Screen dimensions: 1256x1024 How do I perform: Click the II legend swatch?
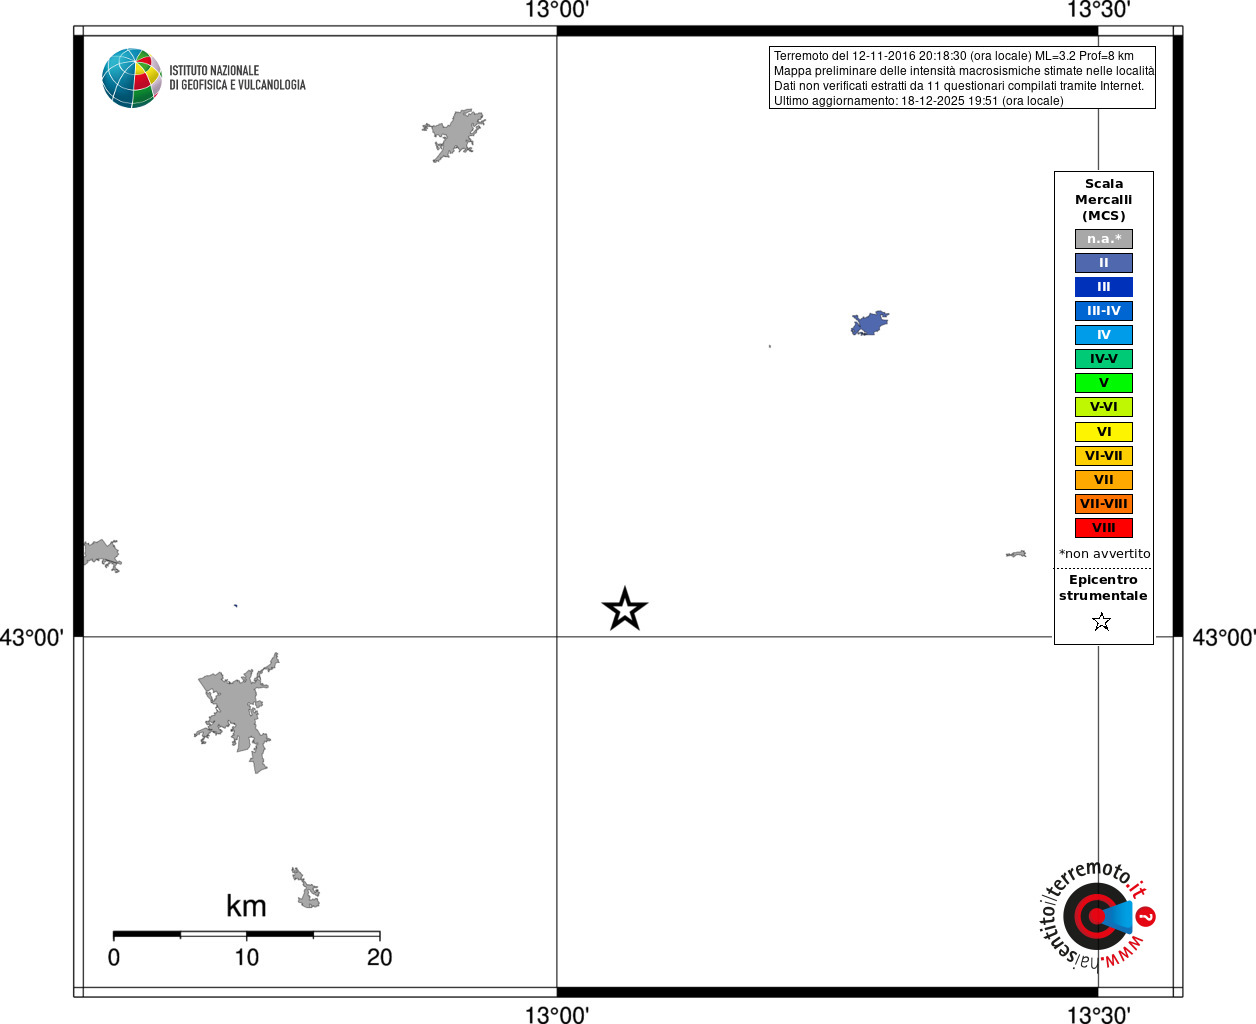tap(1104, 263)
